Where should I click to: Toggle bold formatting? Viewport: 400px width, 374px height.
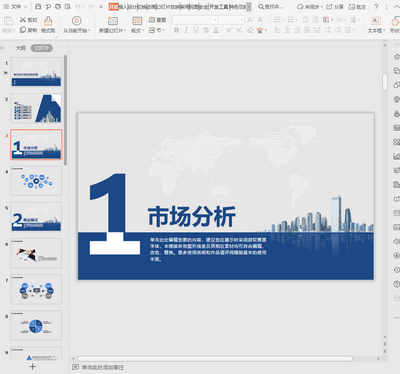[176, 30]
